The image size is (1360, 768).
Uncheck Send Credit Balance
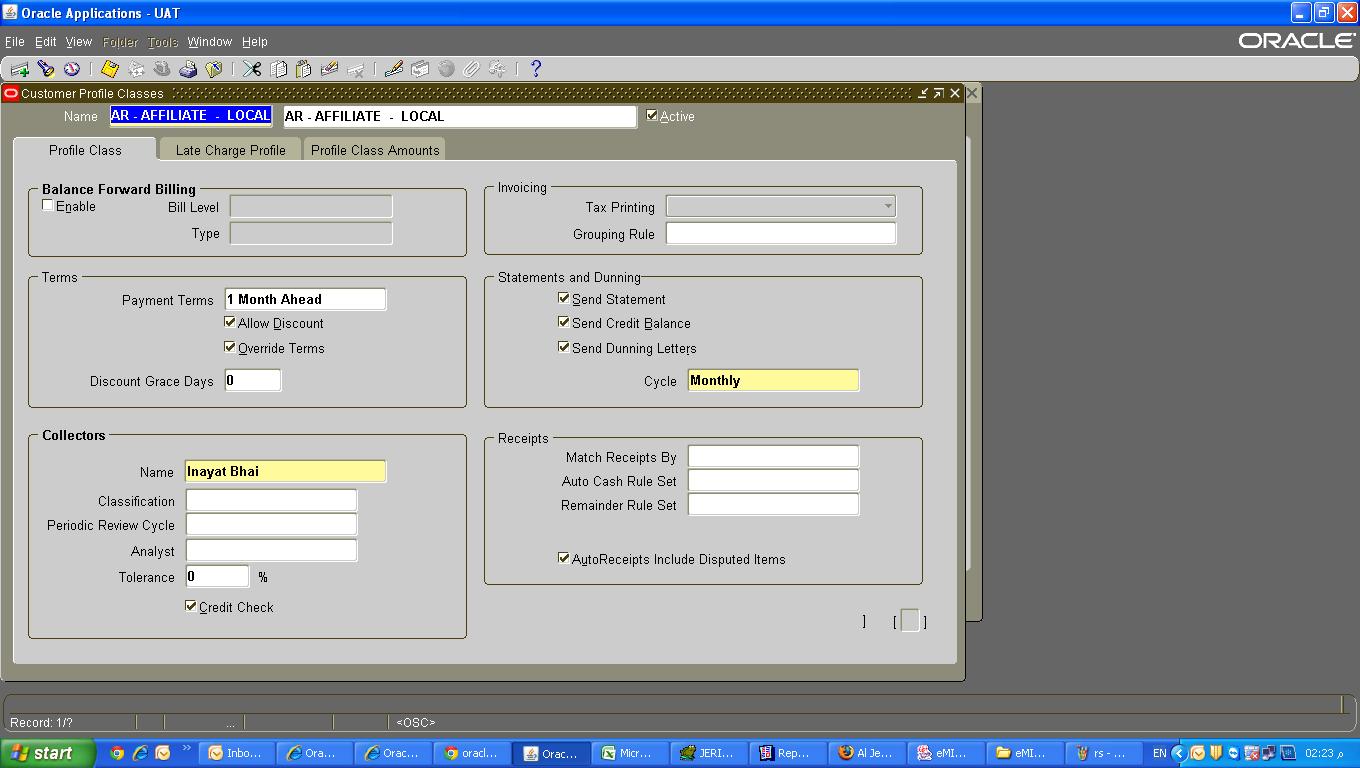point(564,322)
